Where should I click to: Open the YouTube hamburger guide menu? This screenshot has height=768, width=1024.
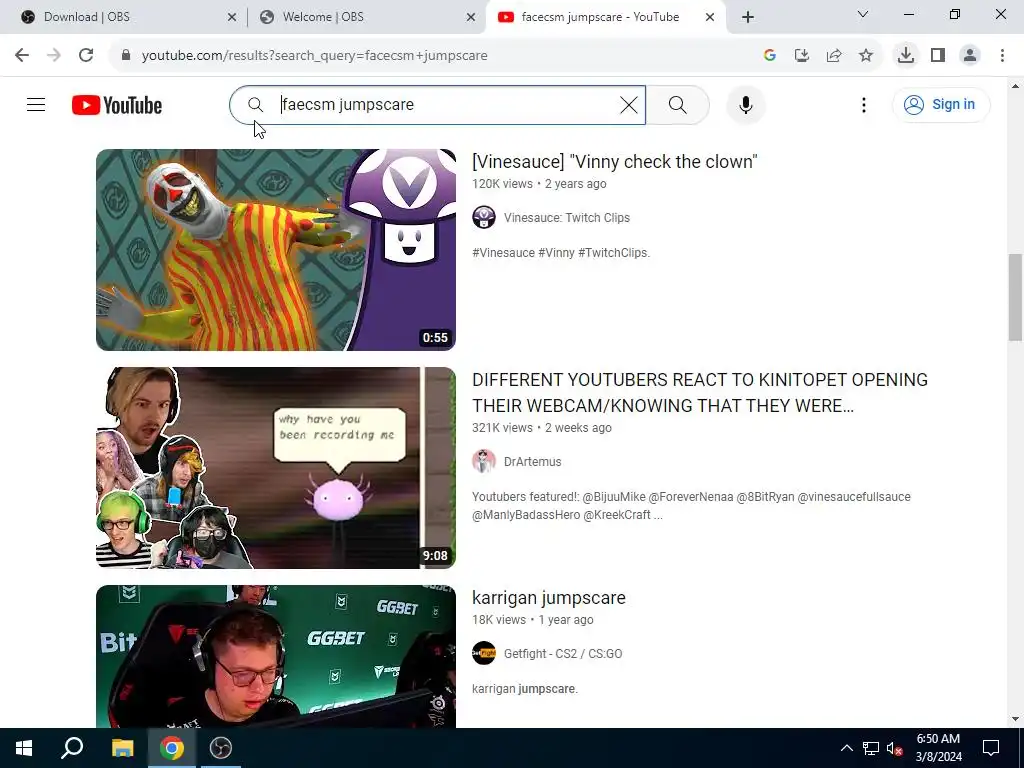coord(36,104)
